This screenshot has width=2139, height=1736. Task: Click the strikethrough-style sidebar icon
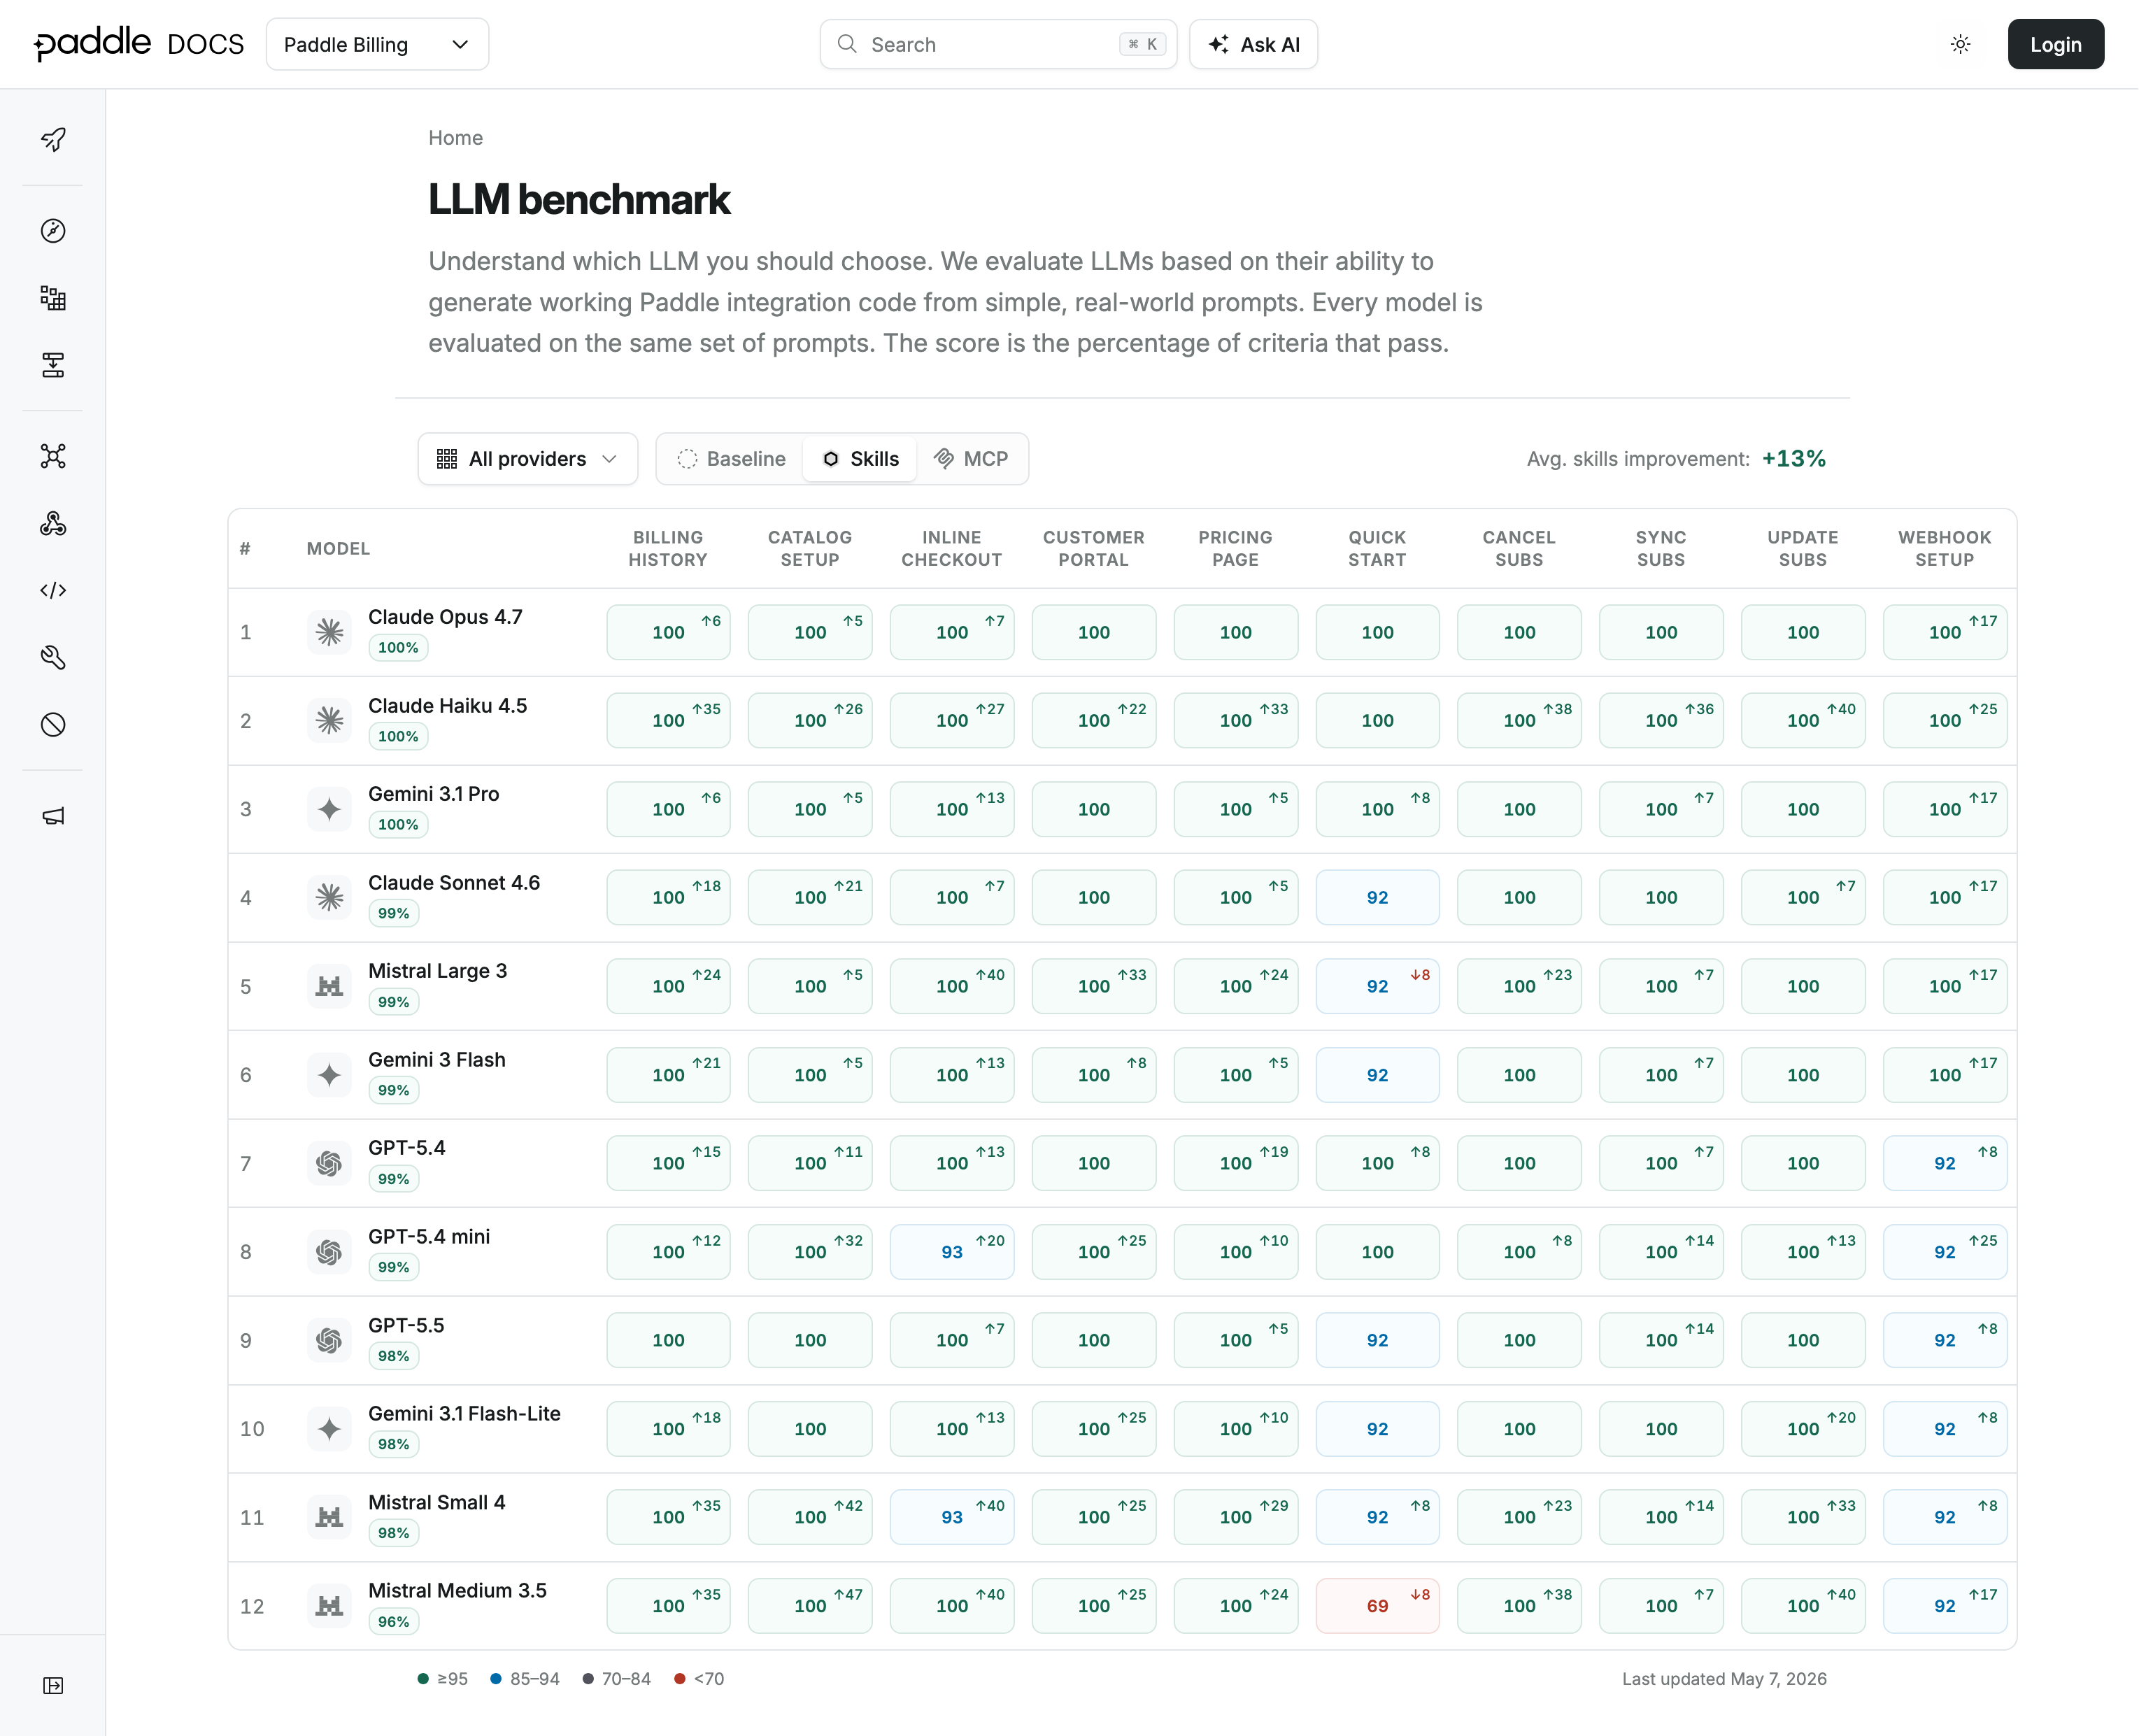point(53,365)
